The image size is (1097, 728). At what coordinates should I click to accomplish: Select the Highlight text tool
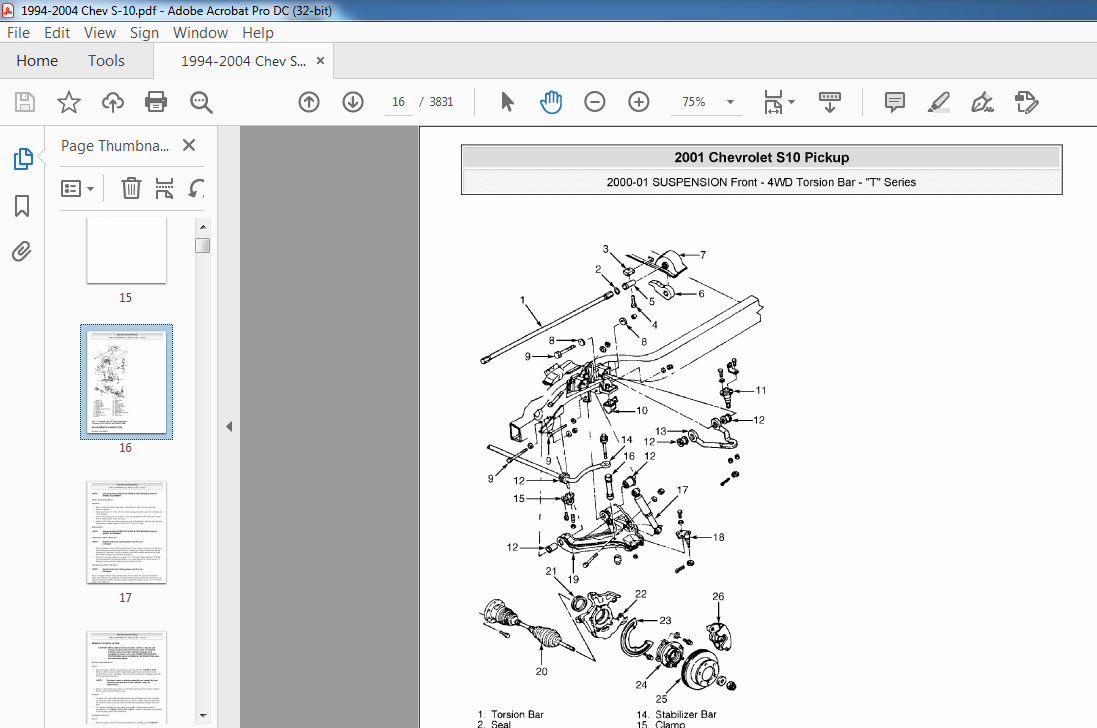point(938,102)
